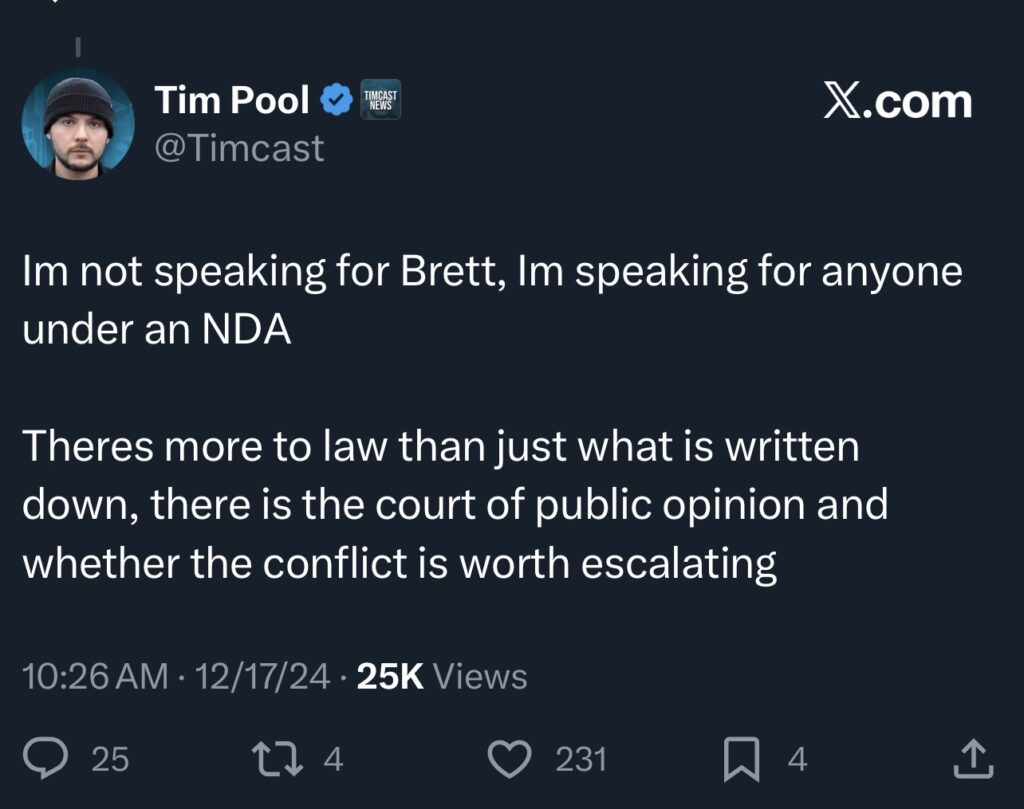
Task: Click the like count 231
Action: point(581,760)
